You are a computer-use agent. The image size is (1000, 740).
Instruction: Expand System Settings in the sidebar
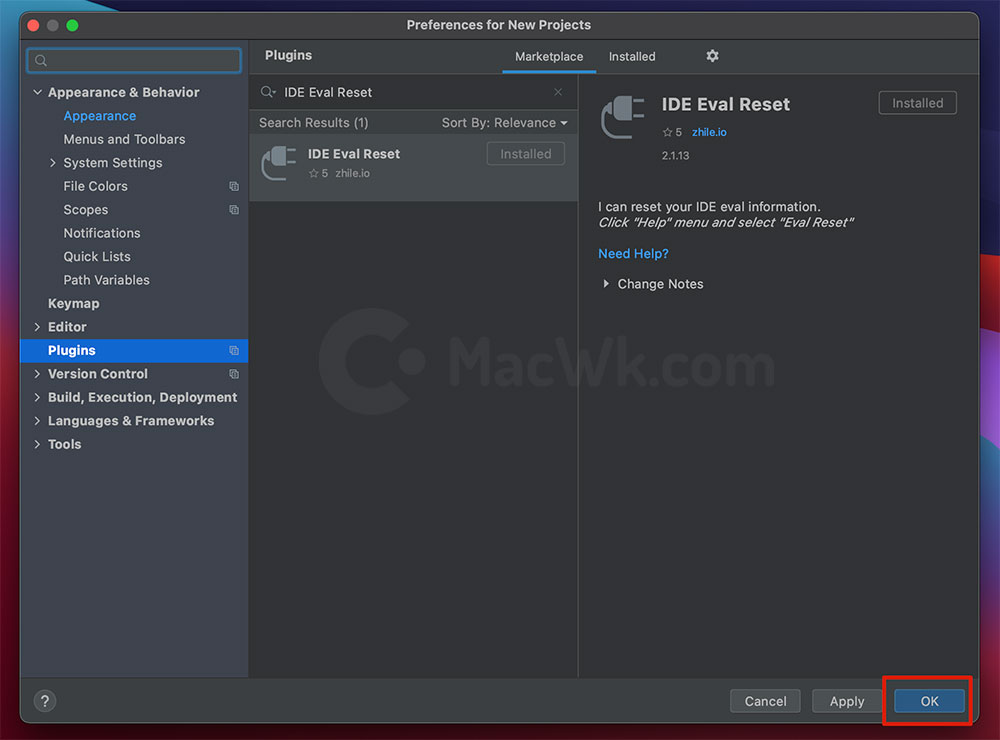click(x=53, y=163)
